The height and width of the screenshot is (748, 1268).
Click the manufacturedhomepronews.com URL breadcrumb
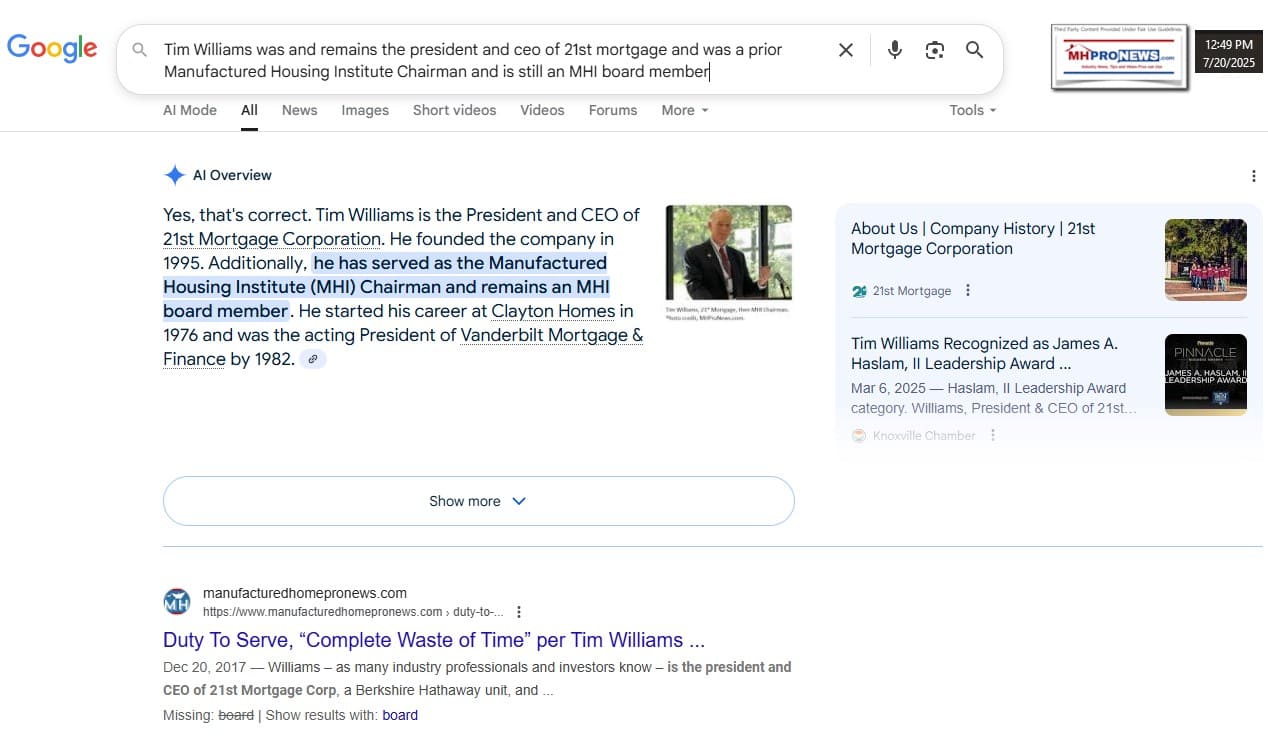pyautogui.click(x=353, y=612)
